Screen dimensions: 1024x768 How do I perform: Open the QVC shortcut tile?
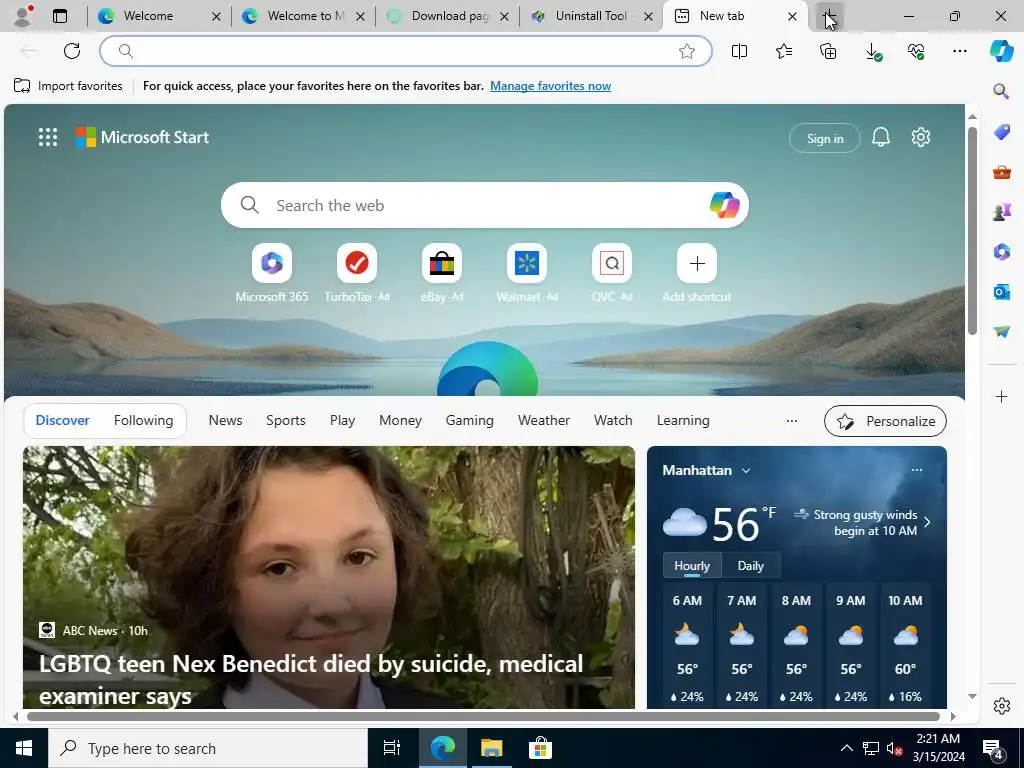(x=612, y=263)
